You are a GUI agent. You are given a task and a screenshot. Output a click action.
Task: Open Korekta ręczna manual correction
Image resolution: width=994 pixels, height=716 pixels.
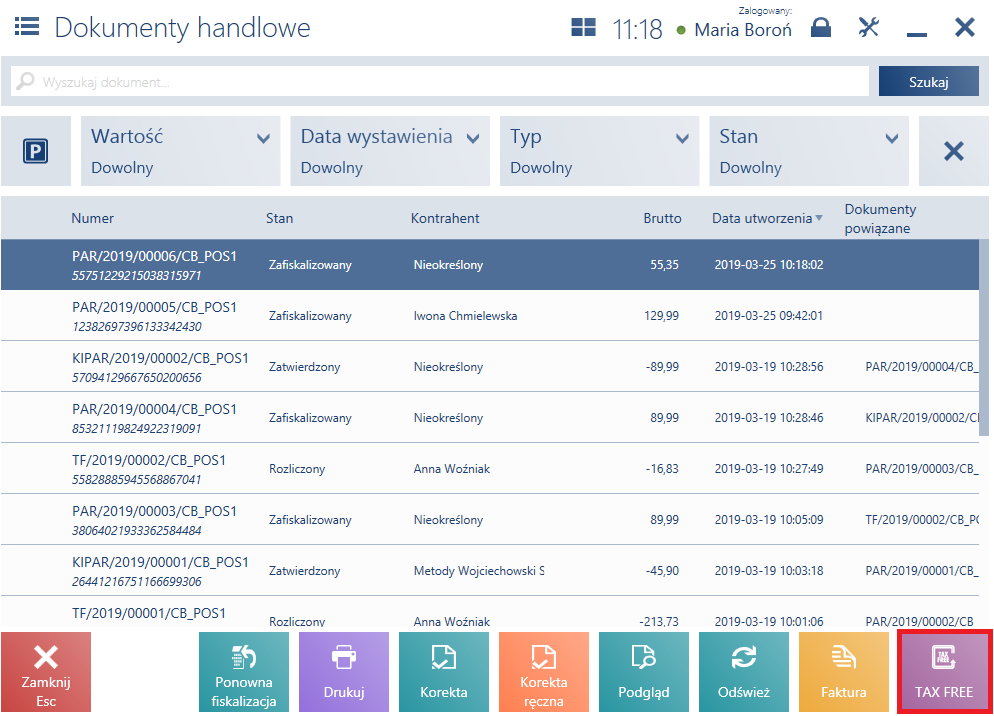(544, 672)
